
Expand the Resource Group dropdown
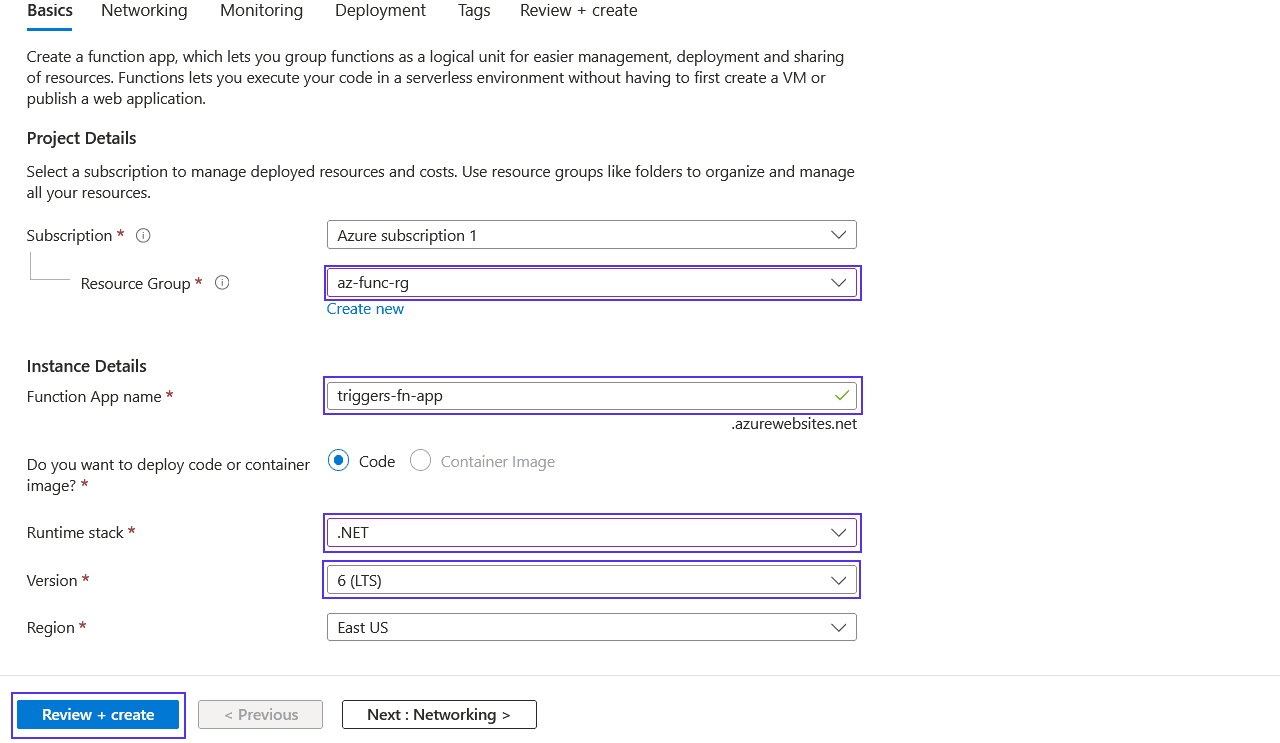(x=839, y=282)
